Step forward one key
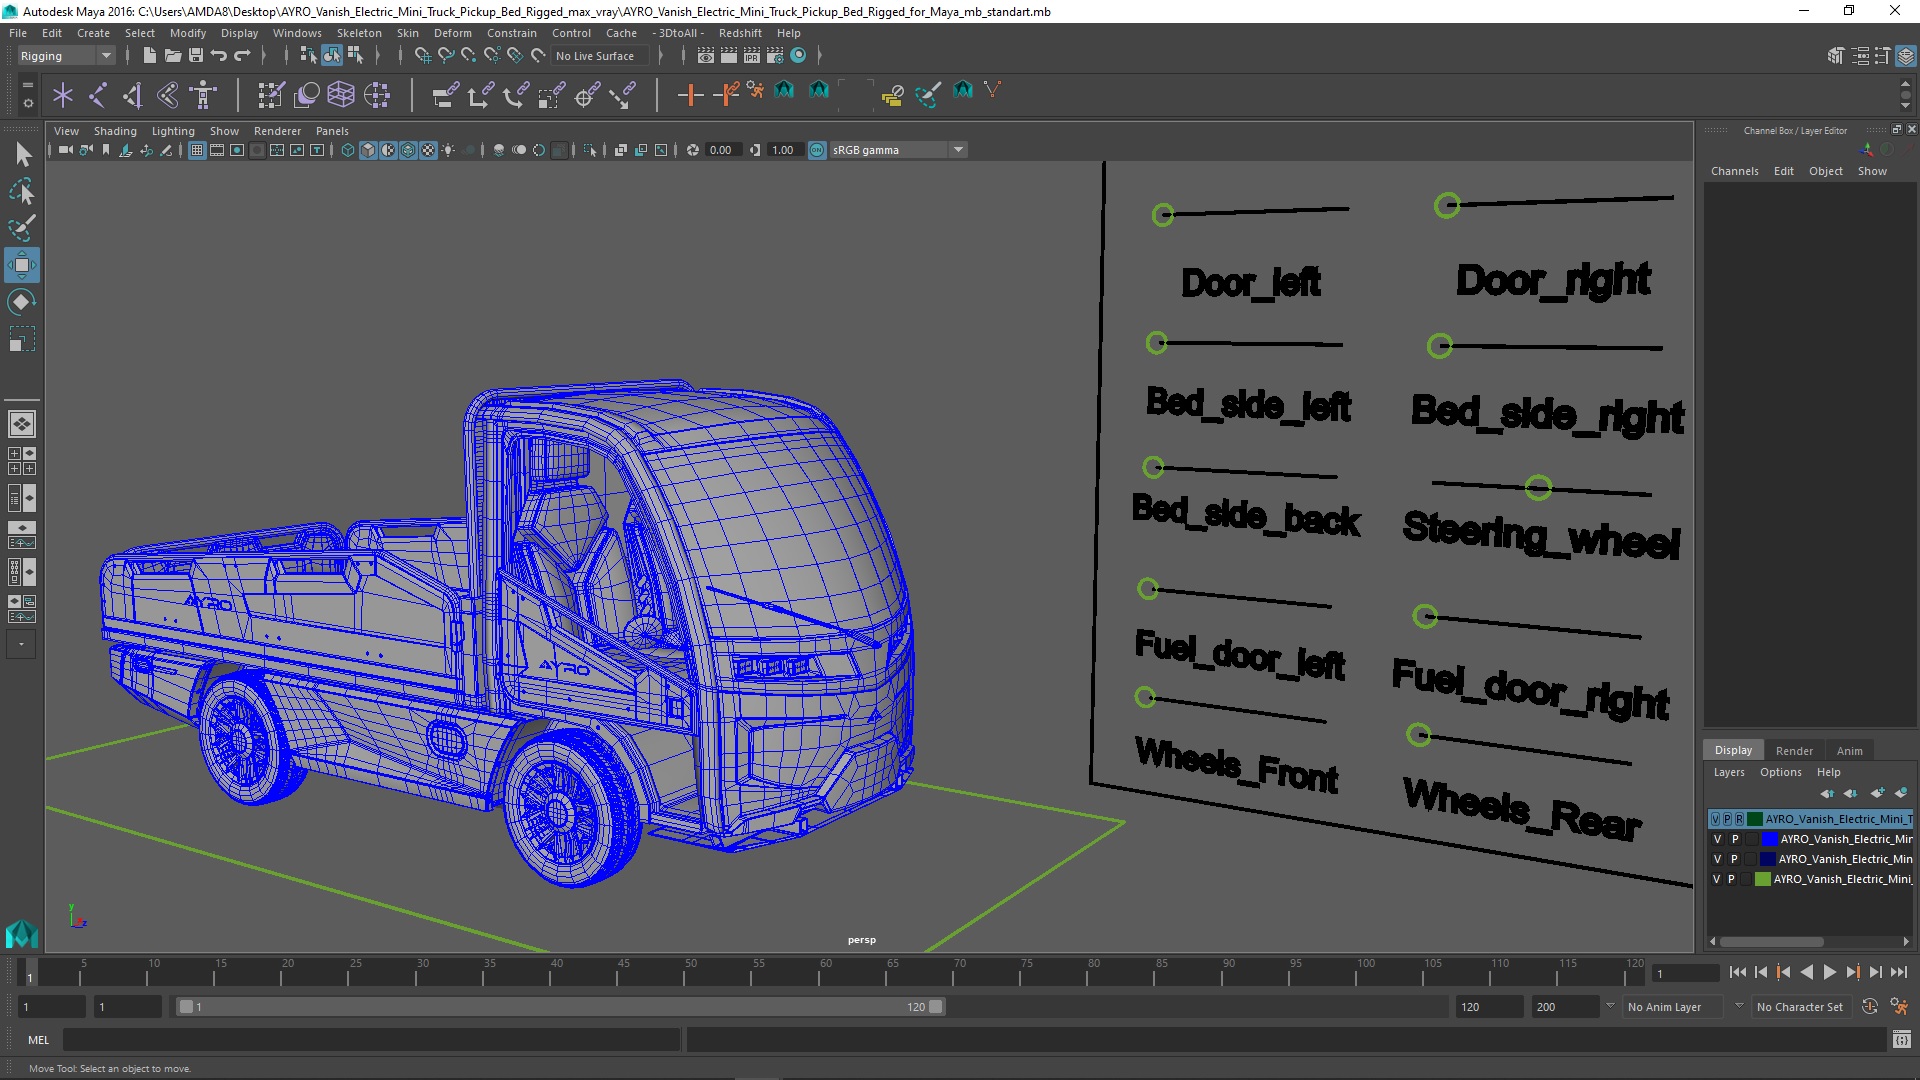The width and height of the screenshot is (1920, 1080). [x=1852, y=972]
